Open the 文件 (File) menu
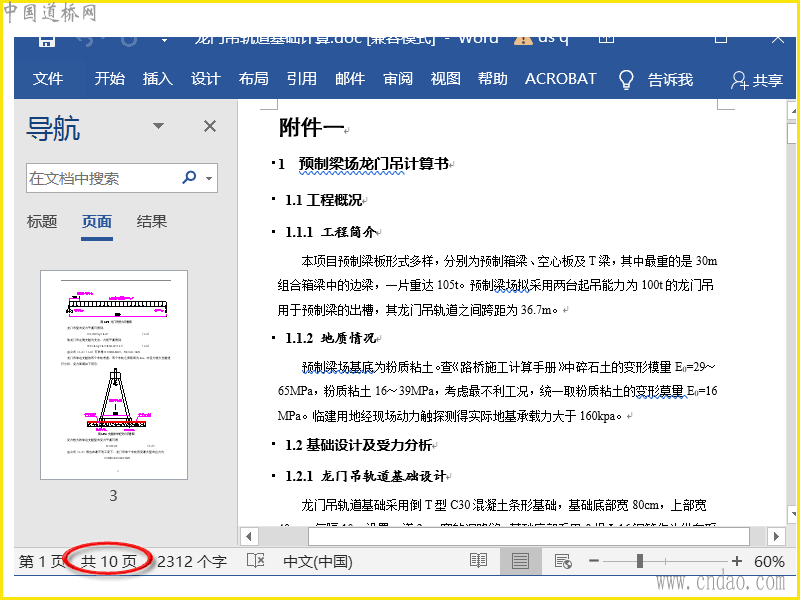The image size is (800, 600). tap(48, 79)
